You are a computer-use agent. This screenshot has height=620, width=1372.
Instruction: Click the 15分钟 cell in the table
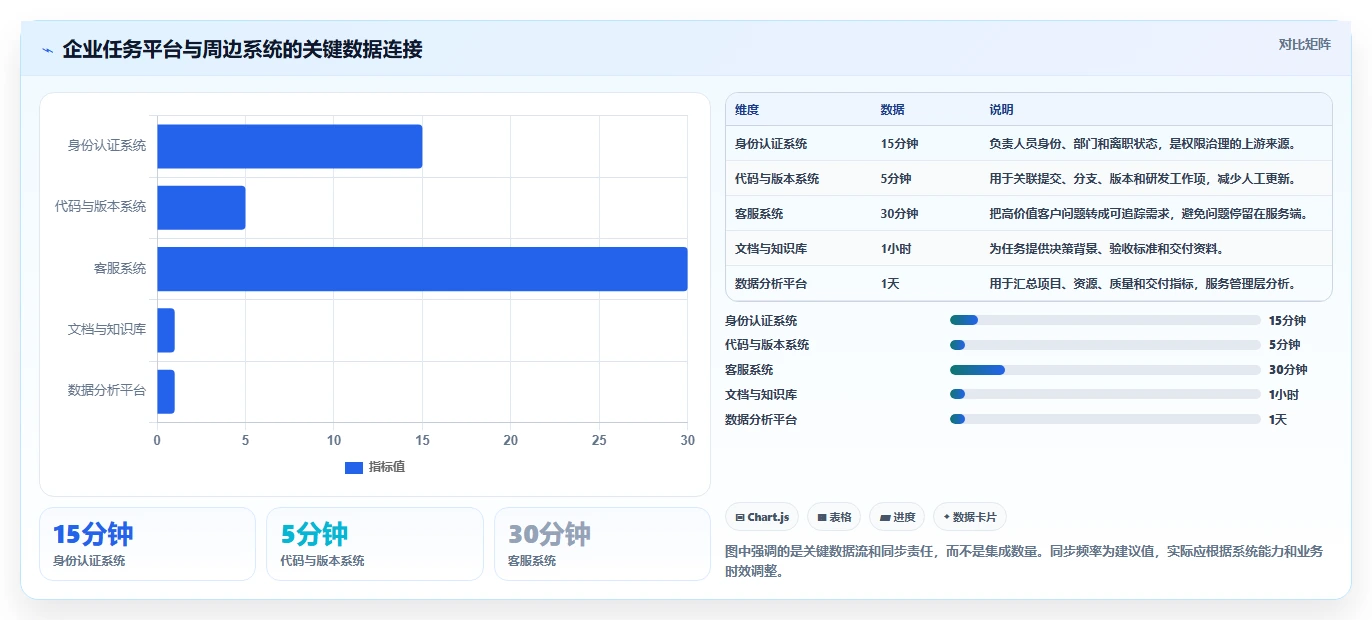(899, 144)
